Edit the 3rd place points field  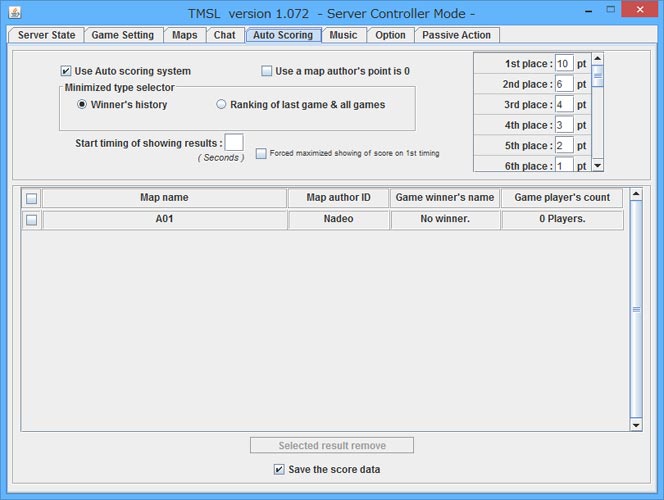click(564, 105)
